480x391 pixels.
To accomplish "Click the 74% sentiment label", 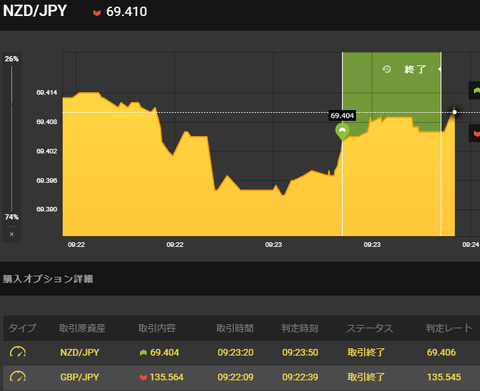I will (x=12, y=217).
